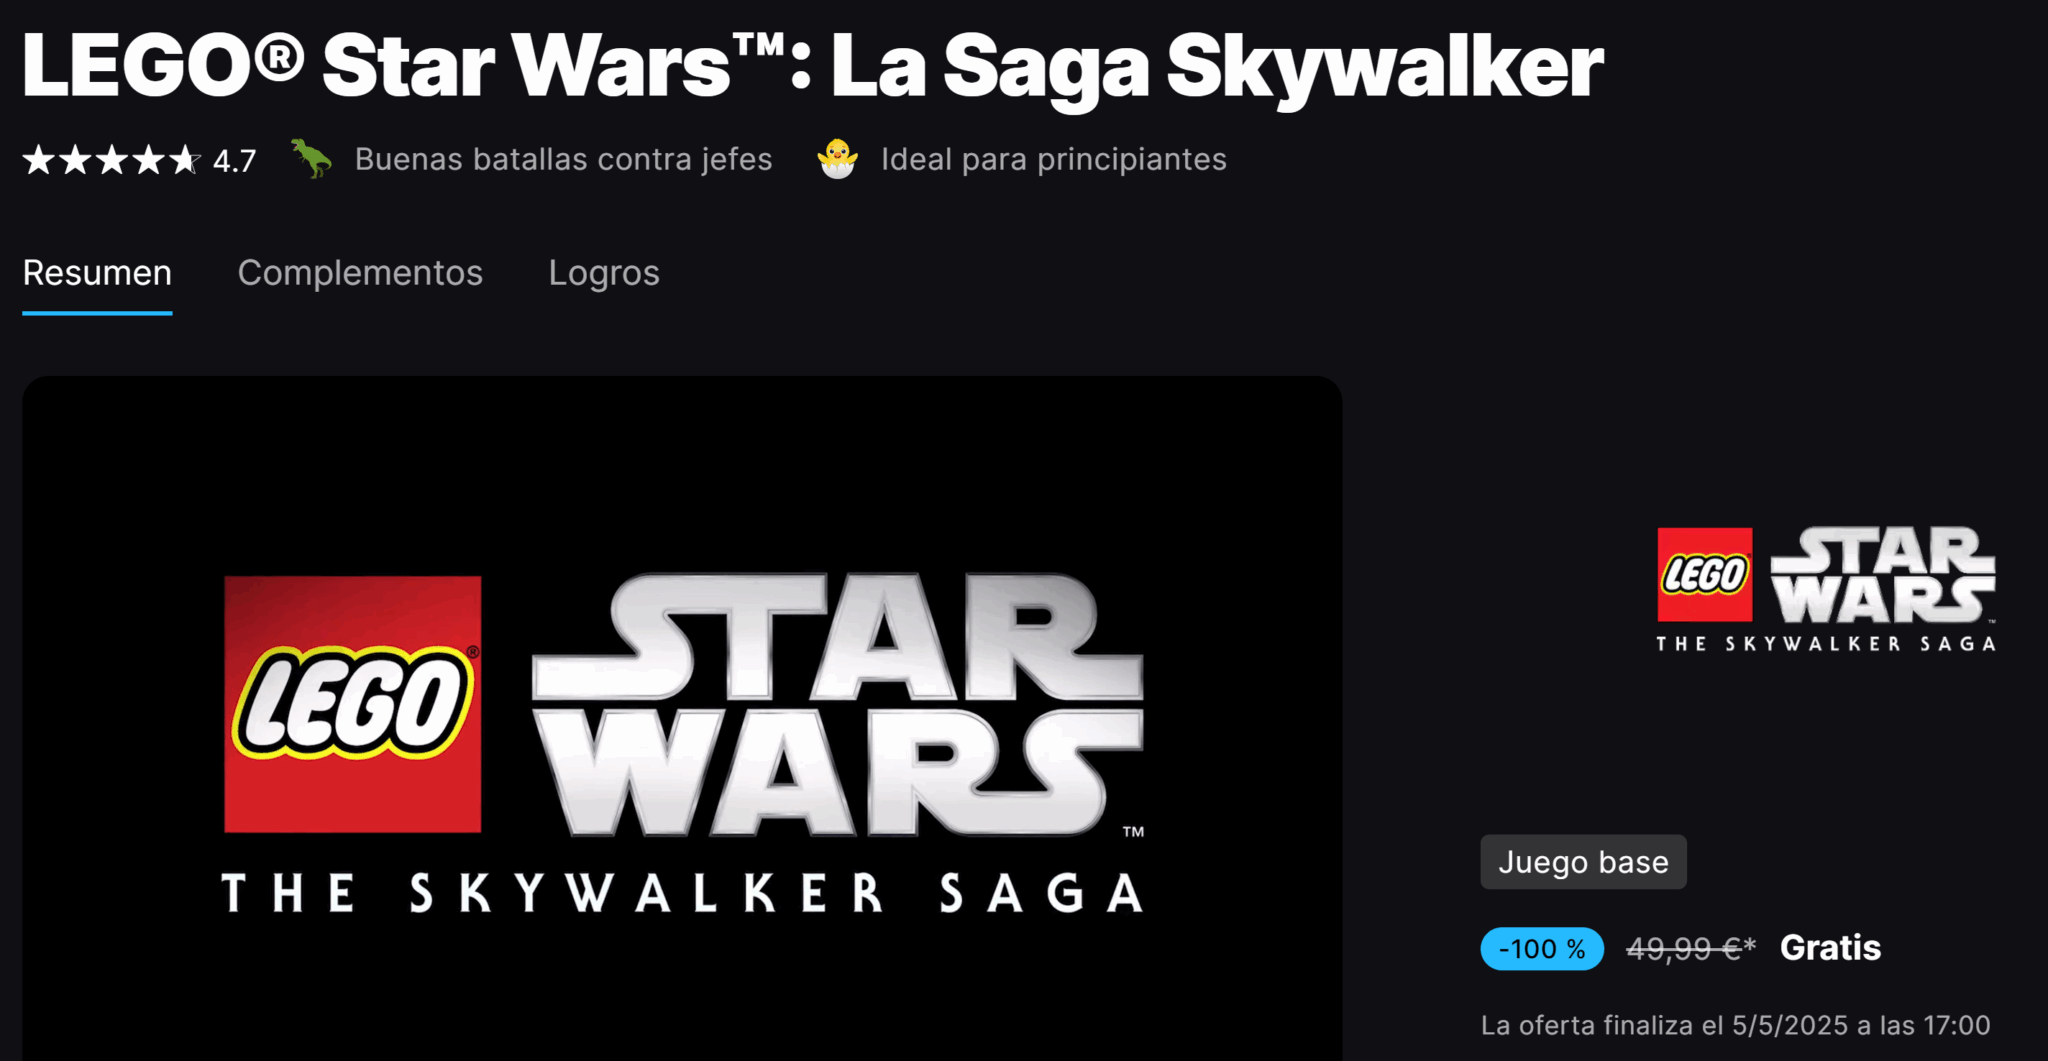Click the struck-through 49,99 € price

coord(1691,949)
